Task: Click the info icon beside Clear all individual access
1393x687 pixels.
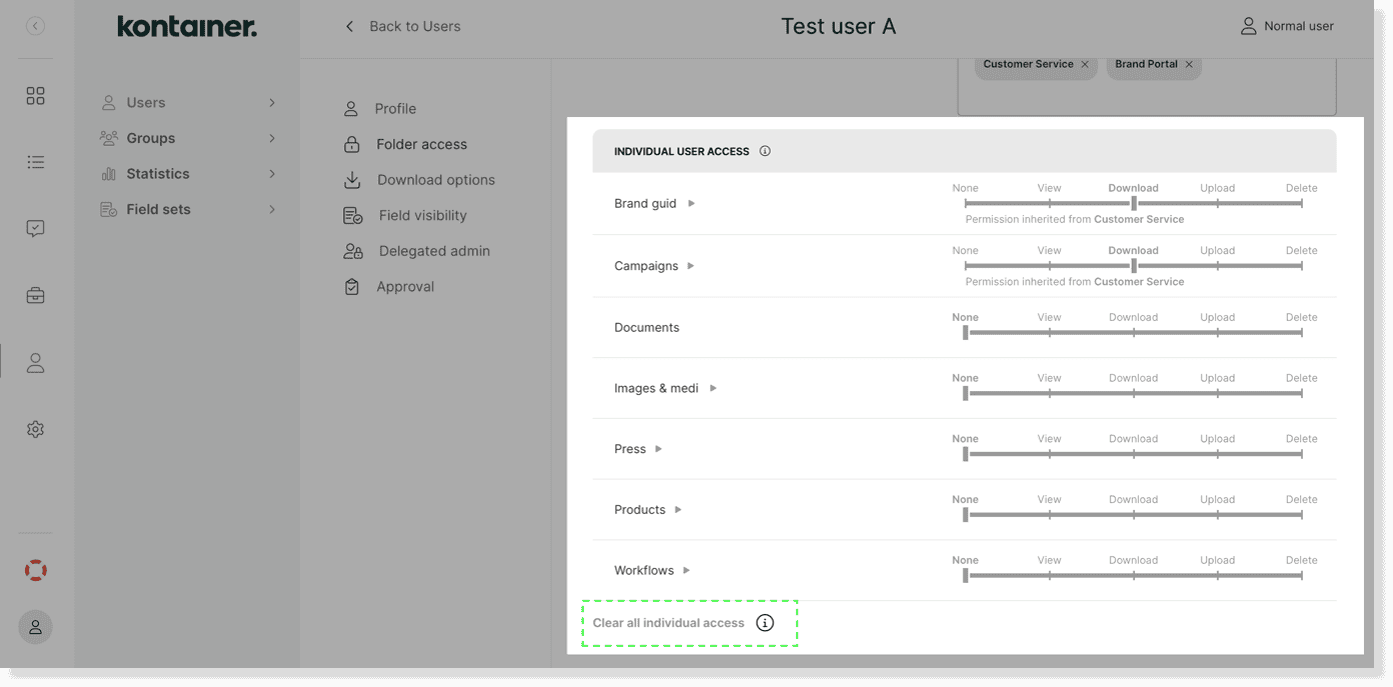Action: point(765,622)
